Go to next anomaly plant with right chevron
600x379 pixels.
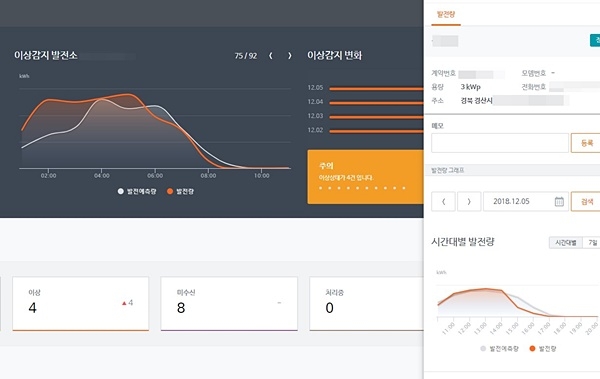(x=290, y=56)
